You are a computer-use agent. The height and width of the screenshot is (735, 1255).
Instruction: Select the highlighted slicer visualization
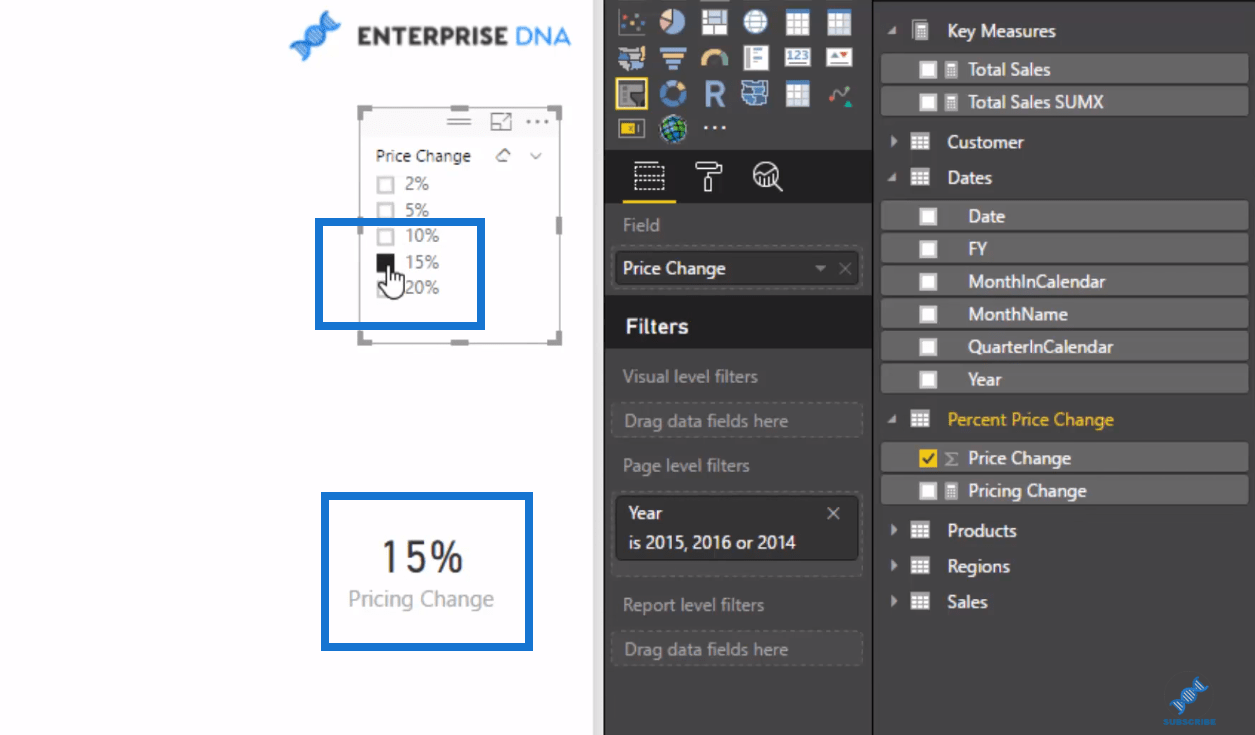point(632,94)
